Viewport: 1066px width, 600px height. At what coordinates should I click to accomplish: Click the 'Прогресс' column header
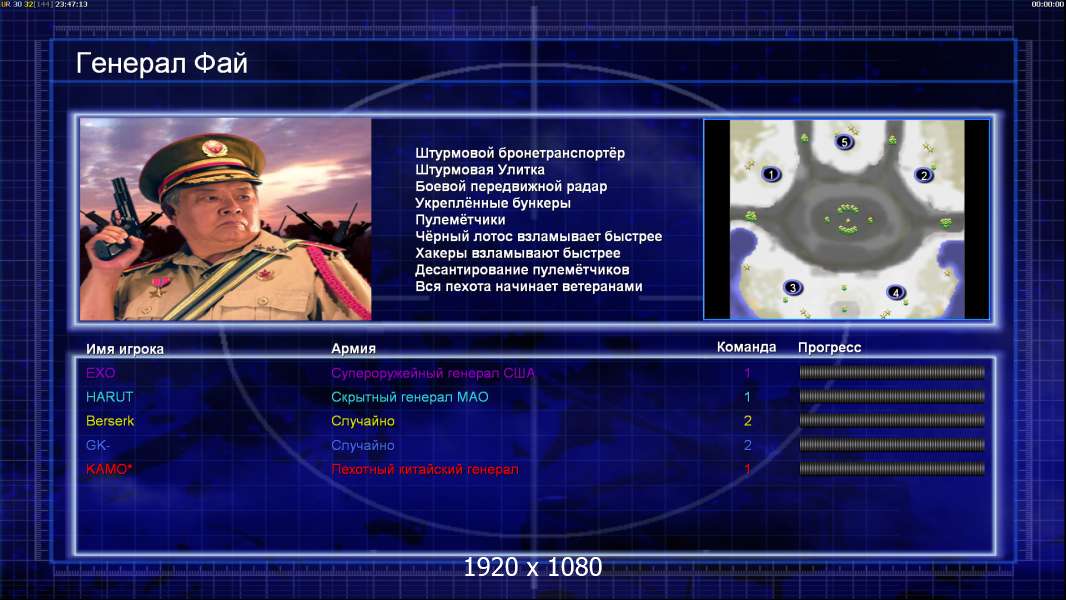tap(829, 347)
